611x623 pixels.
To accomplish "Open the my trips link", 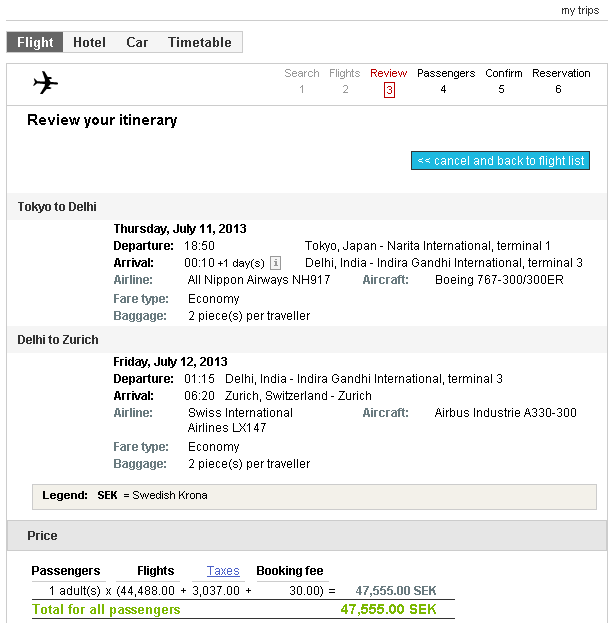I will point(580,10).
